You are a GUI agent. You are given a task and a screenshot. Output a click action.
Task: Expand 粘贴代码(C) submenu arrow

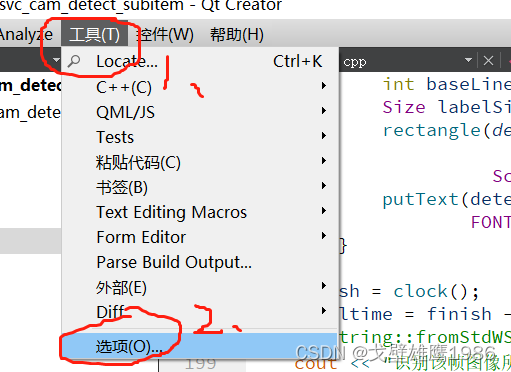coord(324,161)
